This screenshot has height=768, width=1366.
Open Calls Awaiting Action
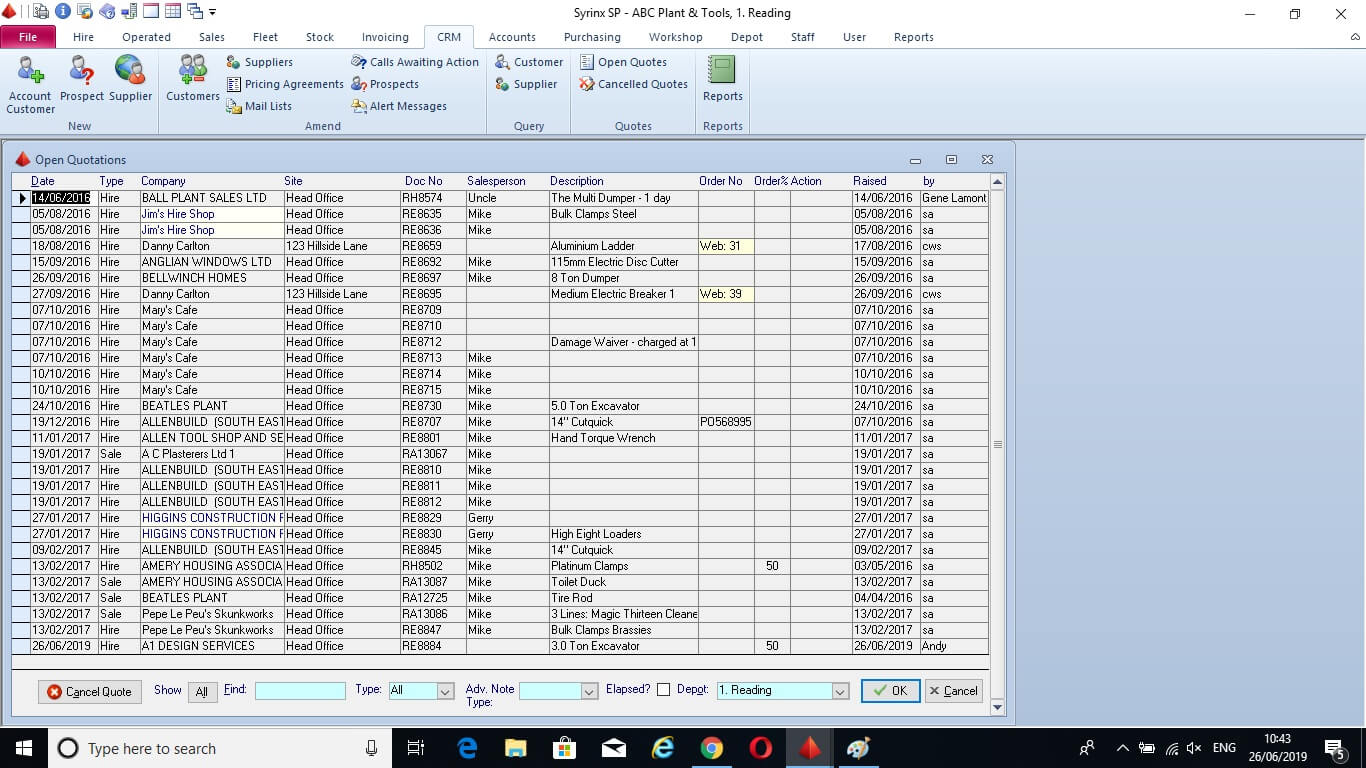415,62
